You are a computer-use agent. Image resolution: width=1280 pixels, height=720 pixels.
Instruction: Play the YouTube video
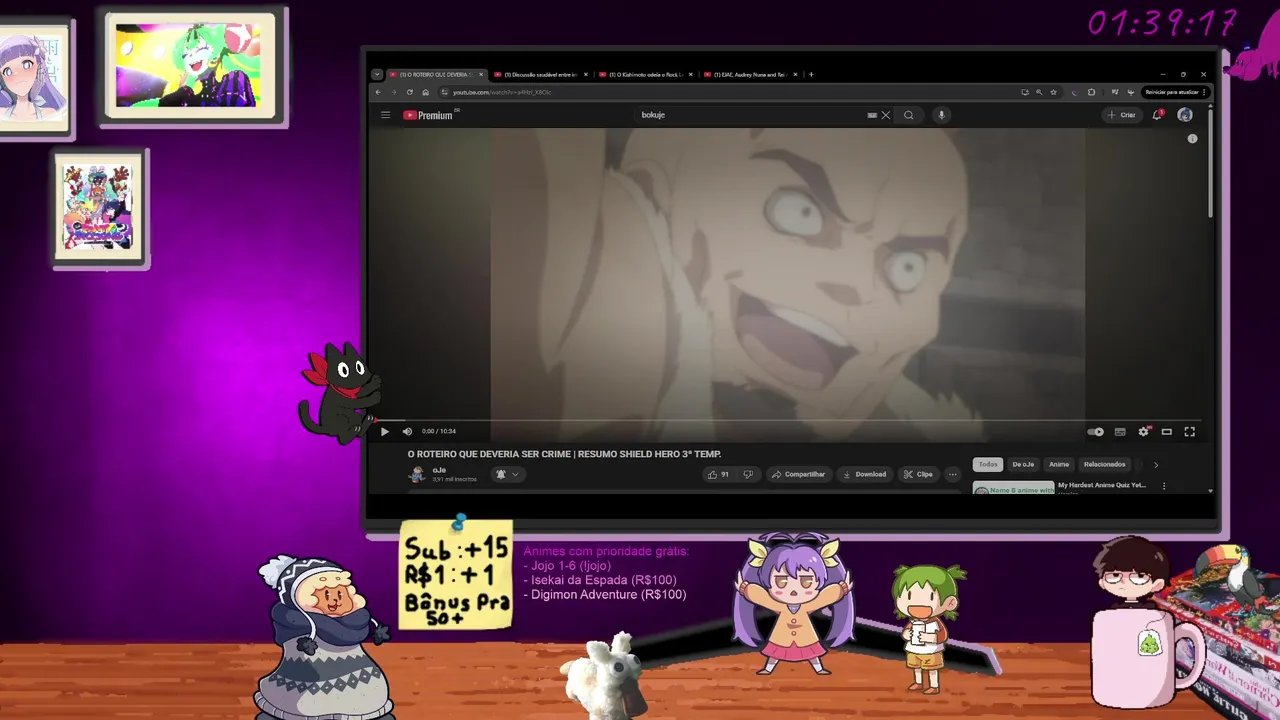pyautogui.click(x=384, y=432)
